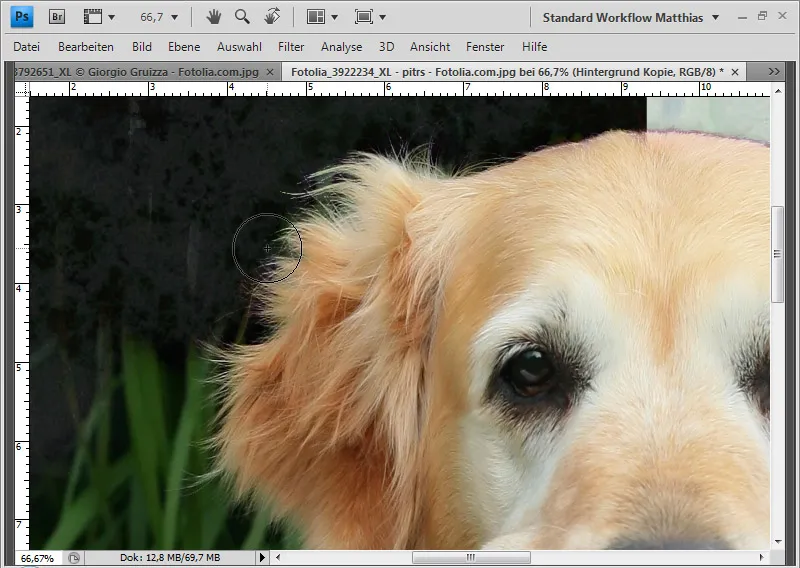Open the Hilfe menu
The height and width of the screenshot is (568, 800).
(534, 47)
